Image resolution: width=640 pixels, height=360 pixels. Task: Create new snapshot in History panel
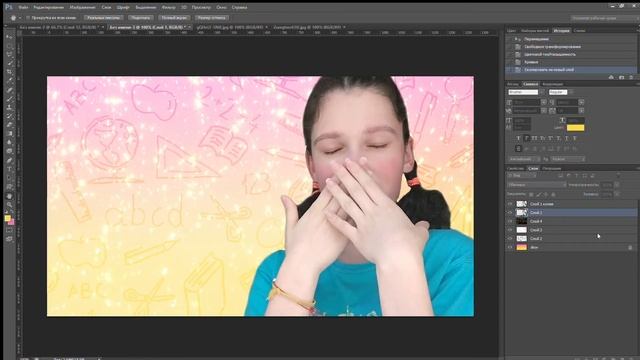[621, 77]
